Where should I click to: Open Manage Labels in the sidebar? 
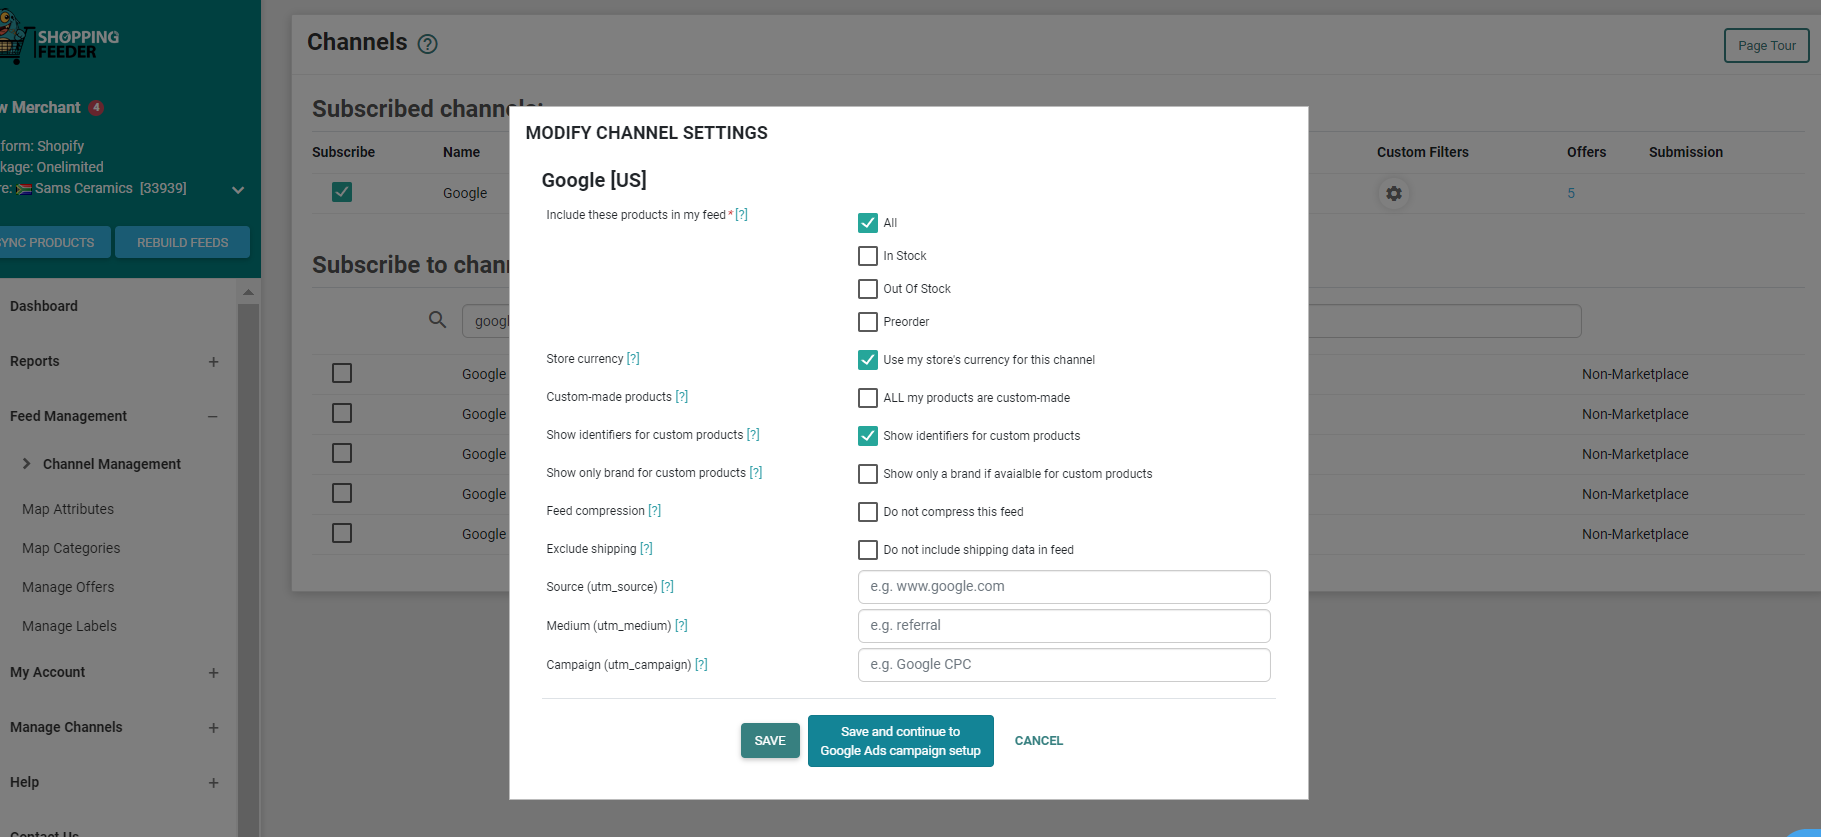[69, 626]
